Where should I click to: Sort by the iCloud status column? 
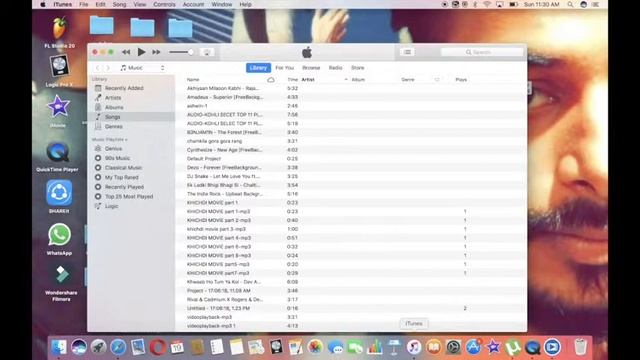[271, 80]
